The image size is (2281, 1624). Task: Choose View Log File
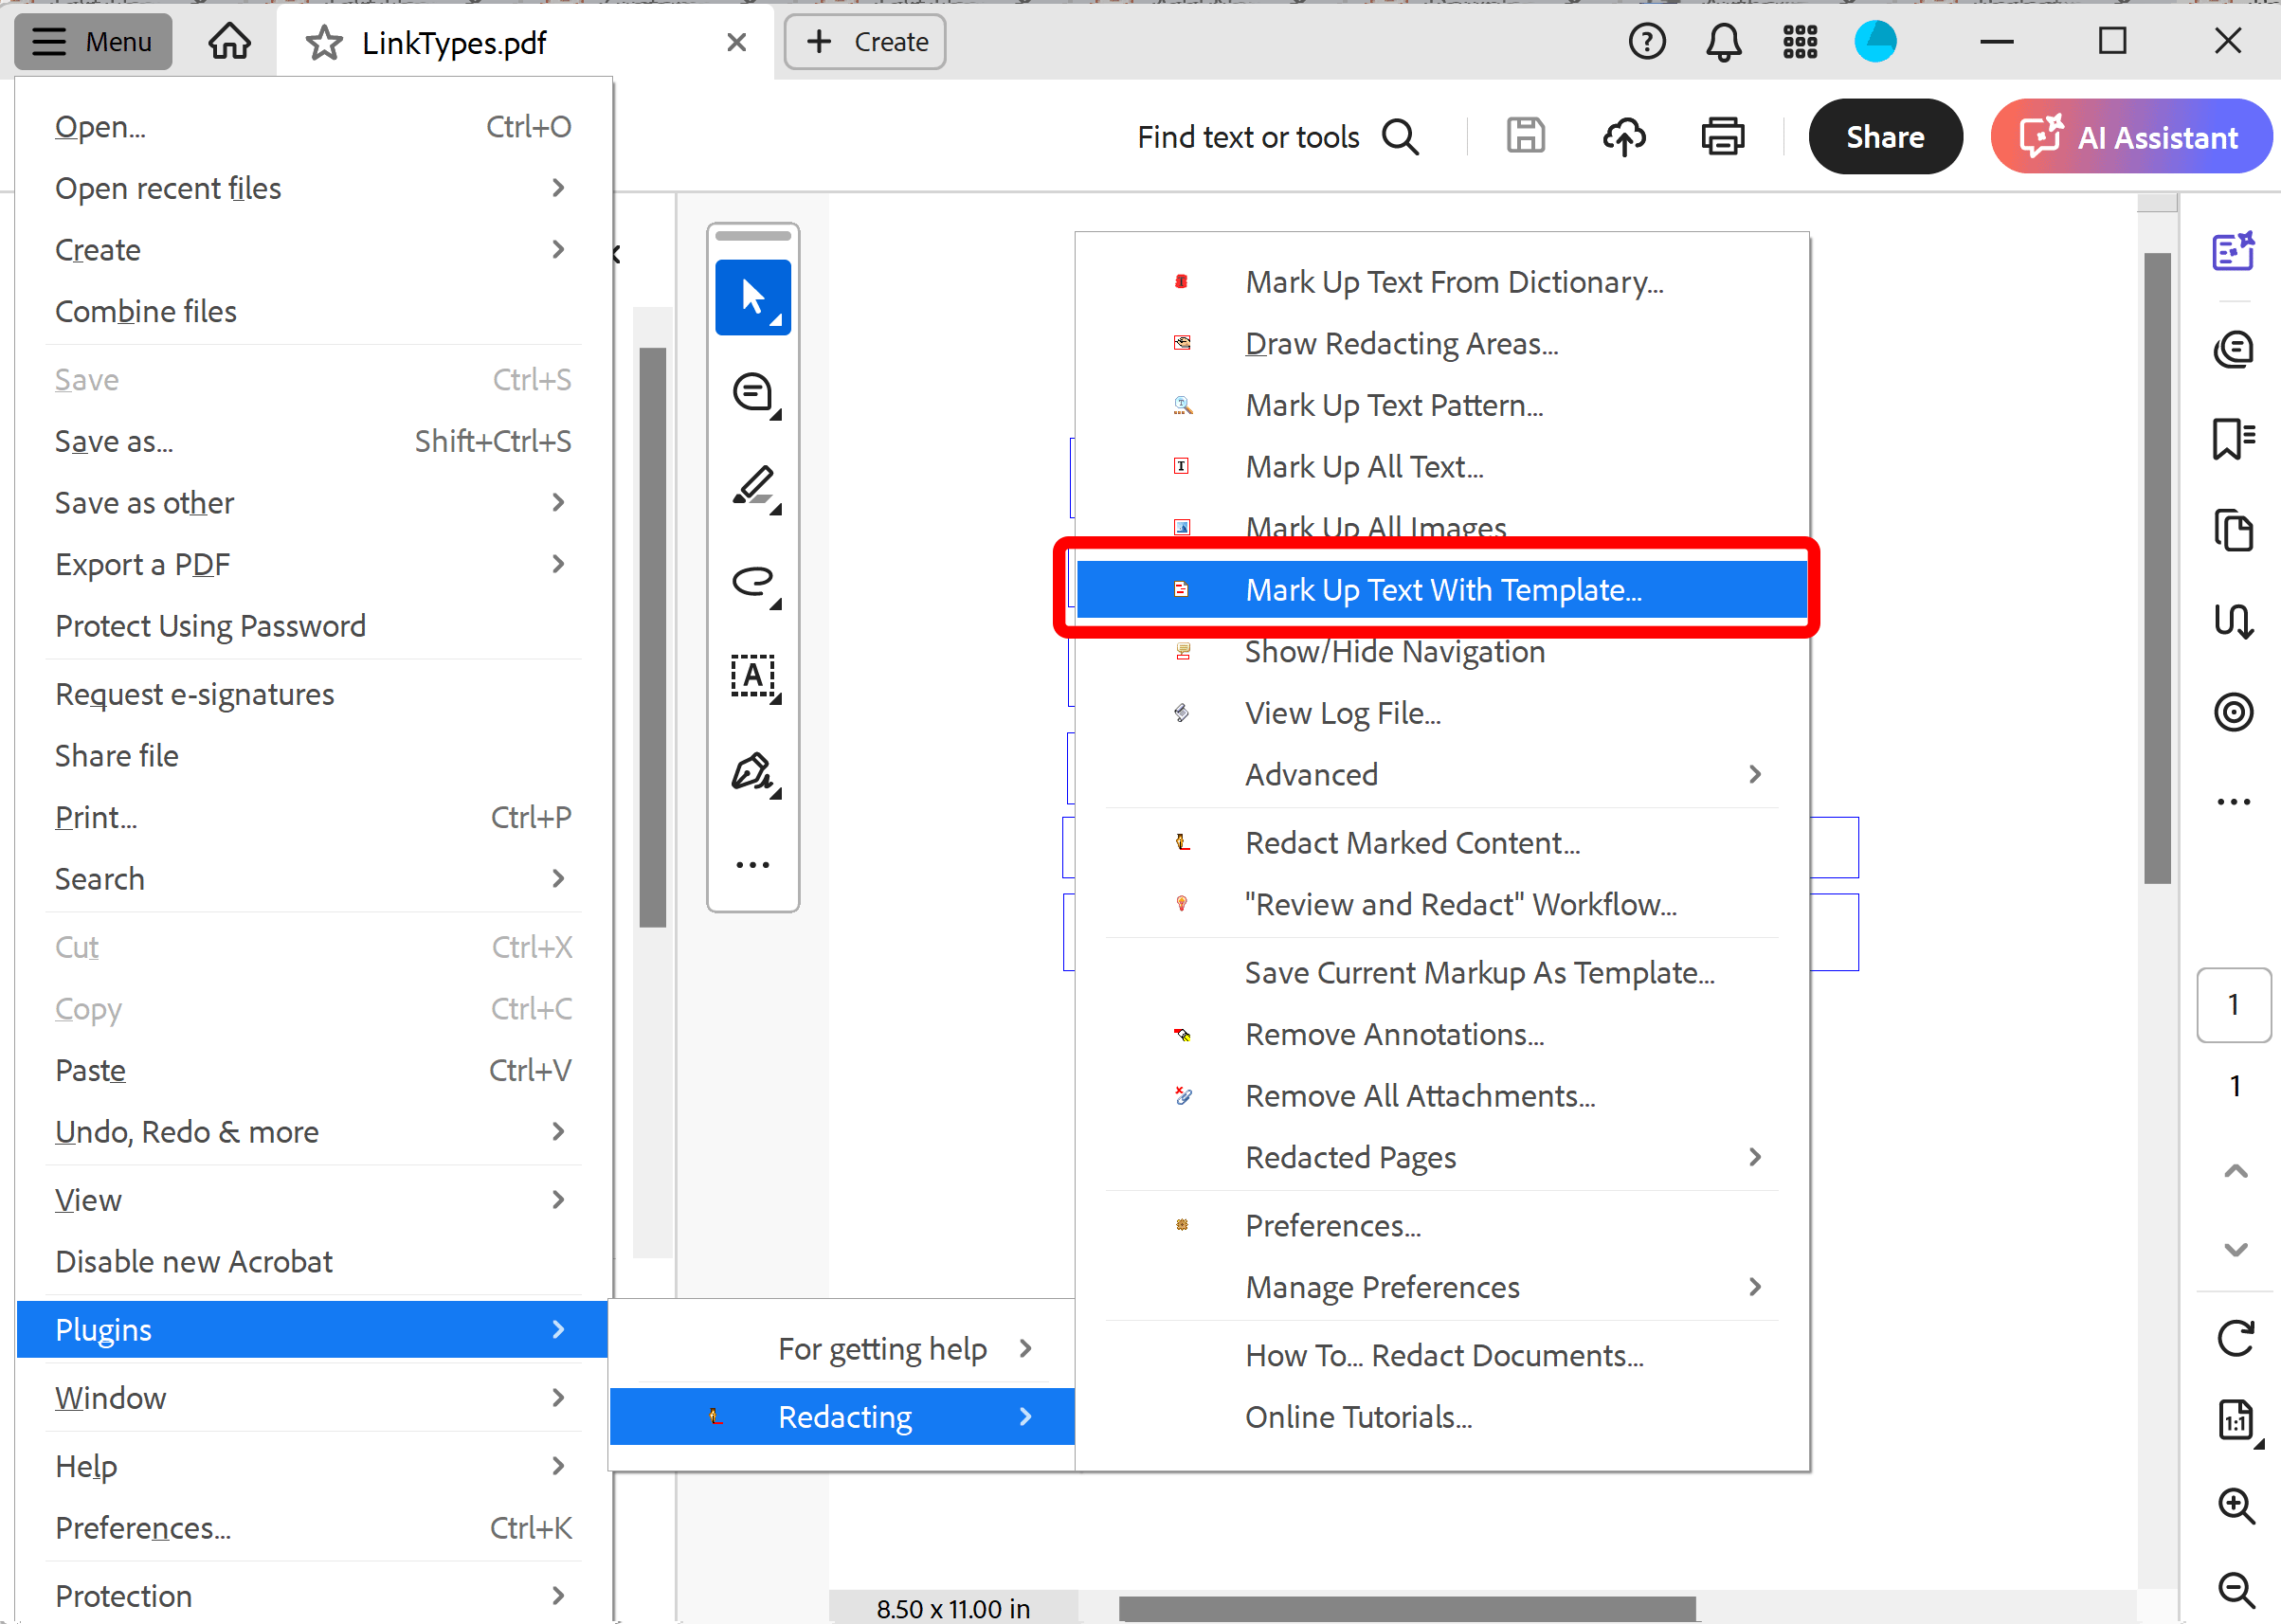point(1441,714)
